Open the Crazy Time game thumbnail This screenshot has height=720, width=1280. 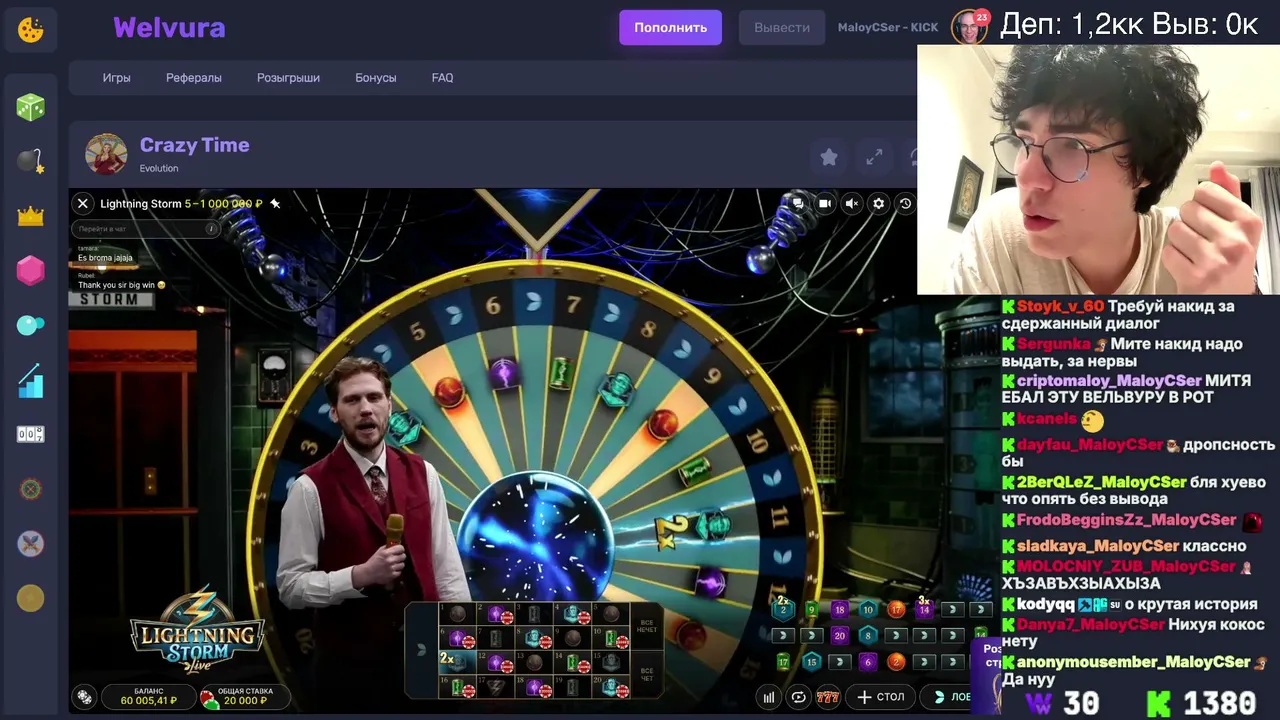[x=106, y=155]
